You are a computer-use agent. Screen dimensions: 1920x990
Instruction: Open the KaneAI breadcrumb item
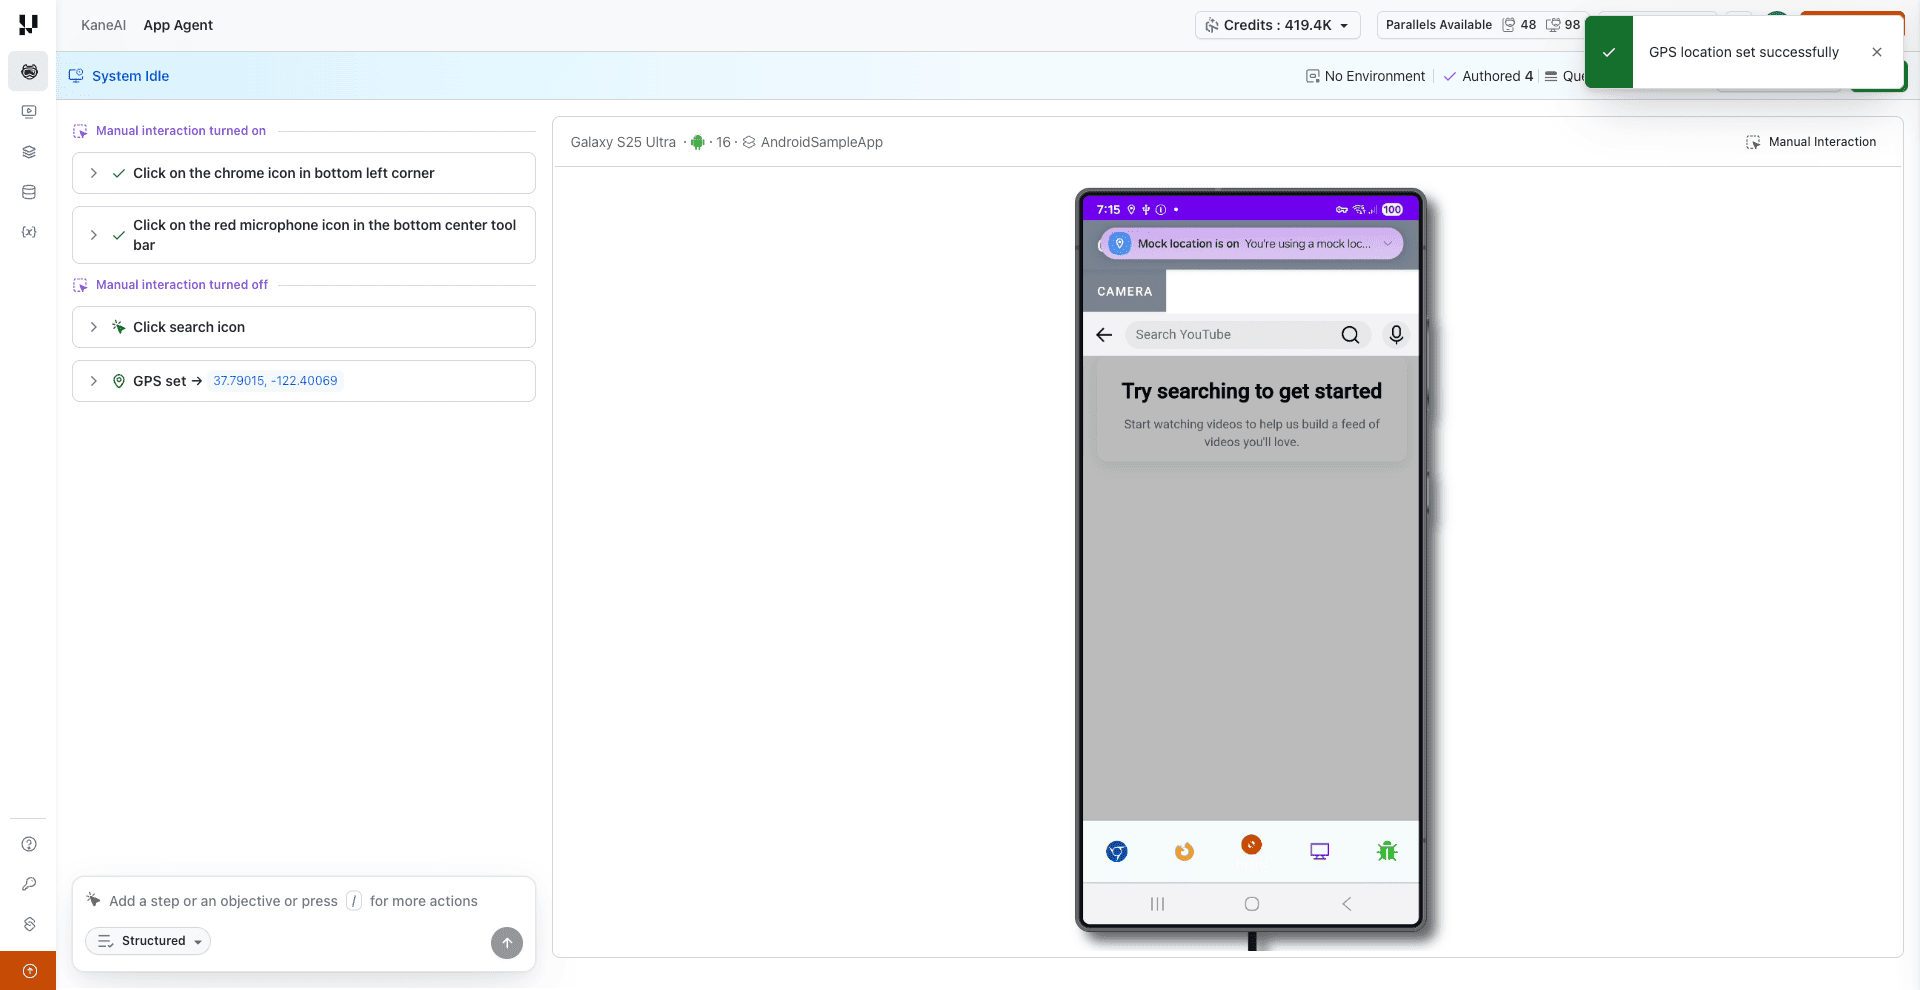103,25
